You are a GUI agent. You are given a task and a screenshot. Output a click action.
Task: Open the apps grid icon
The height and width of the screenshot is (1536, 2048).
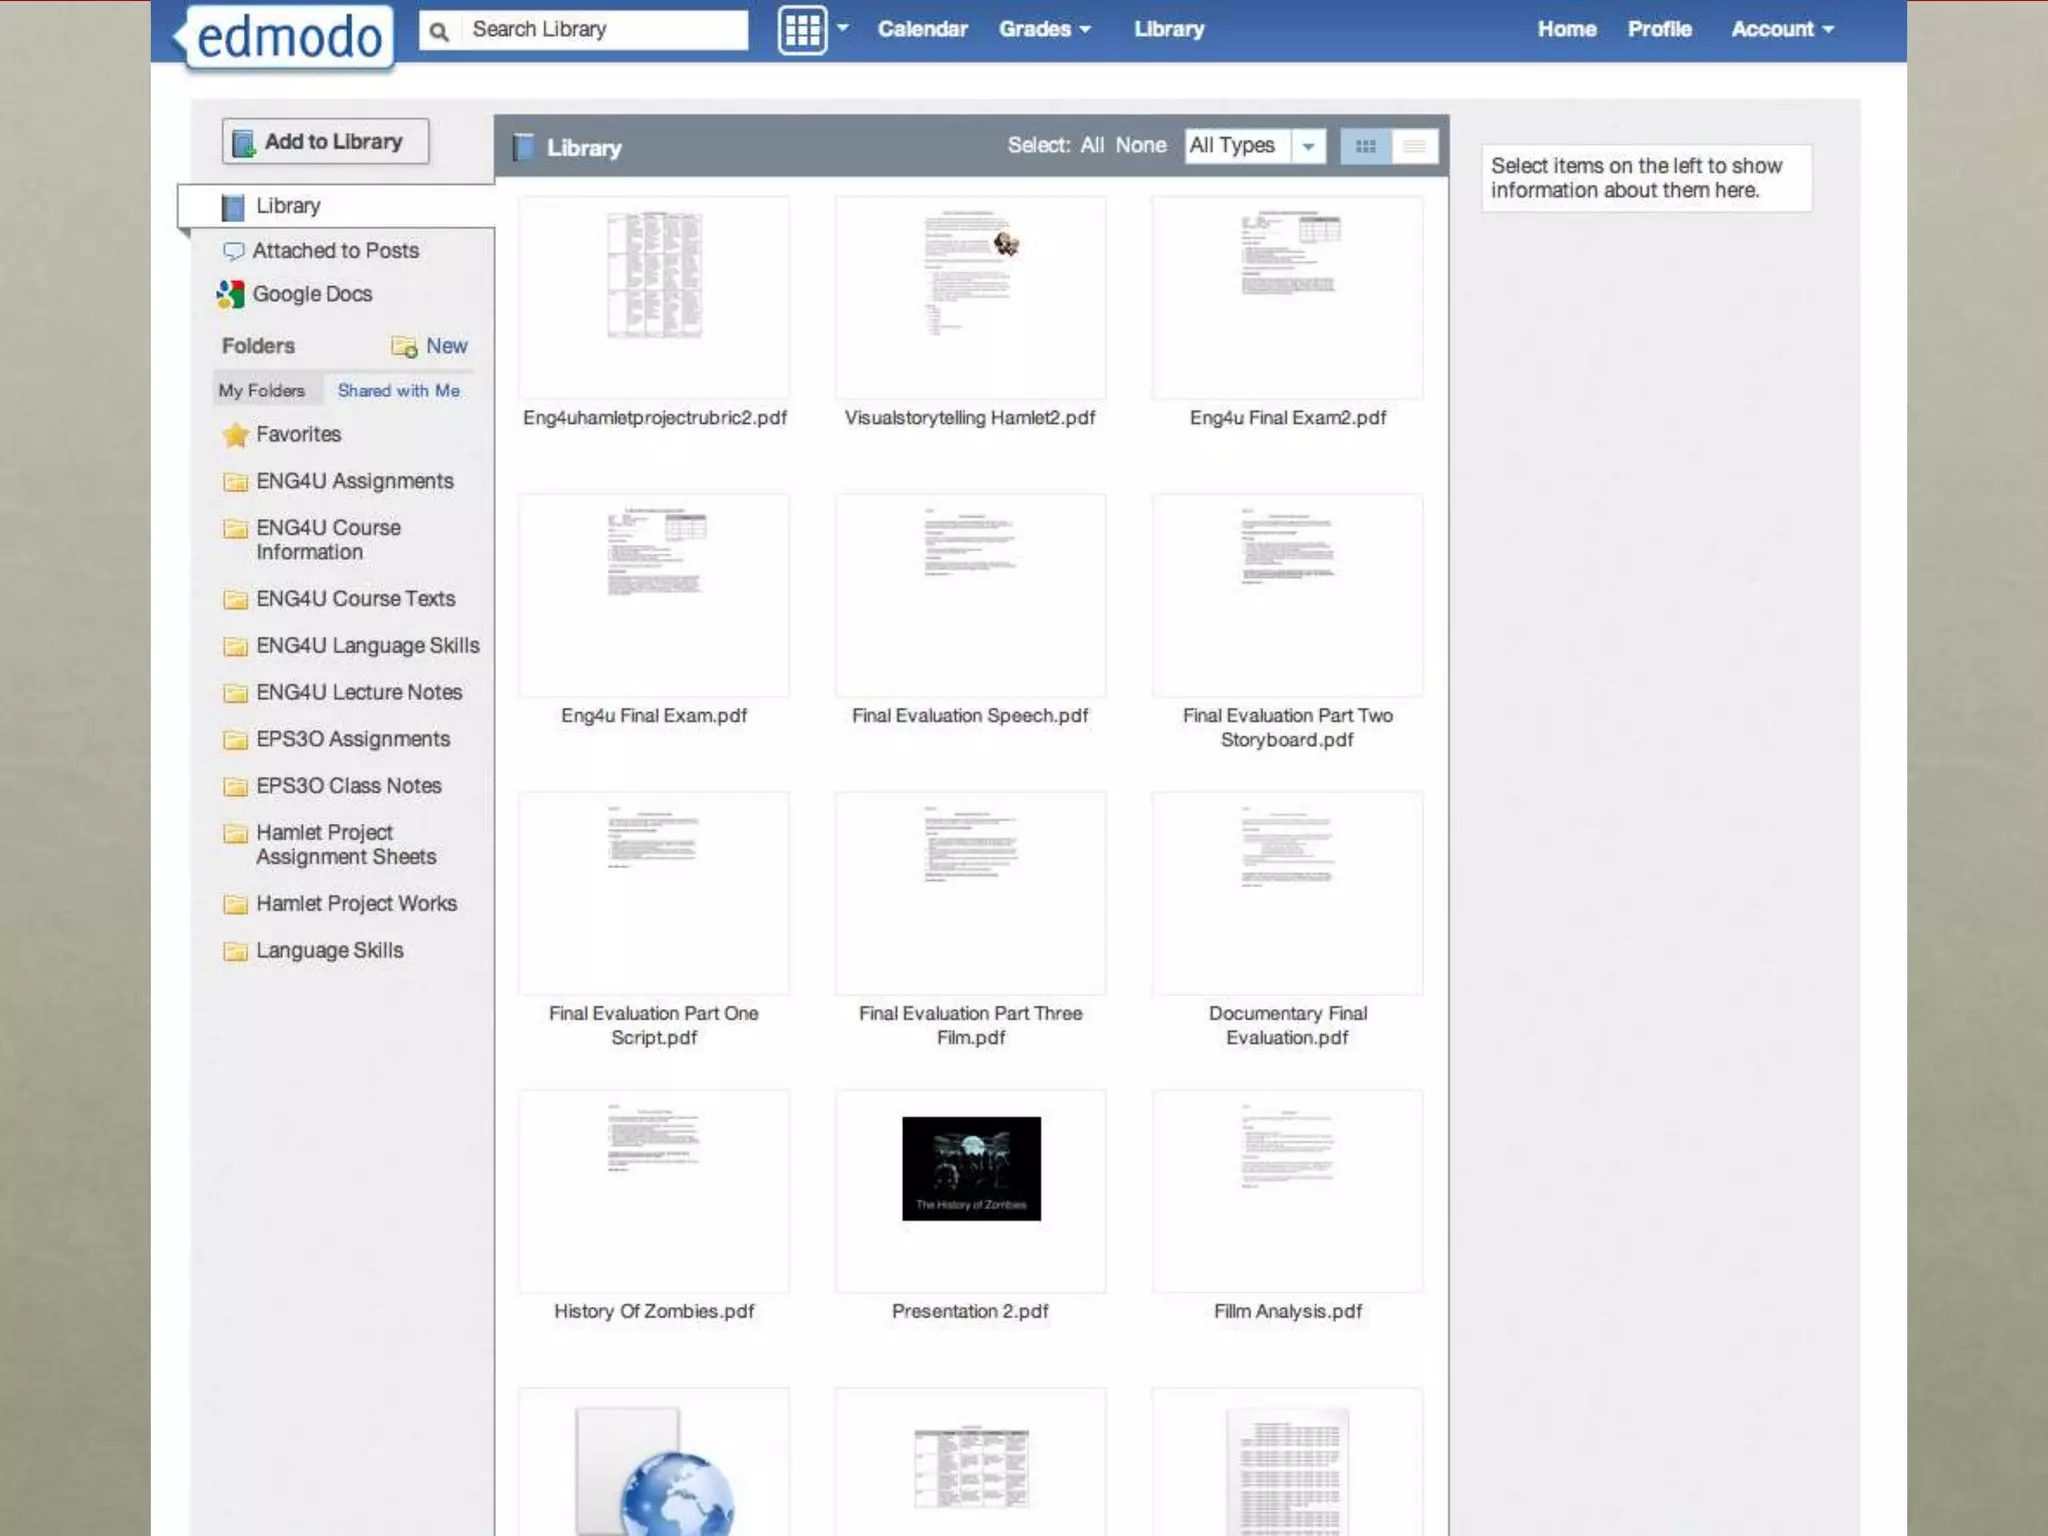[x=802, y=30]
